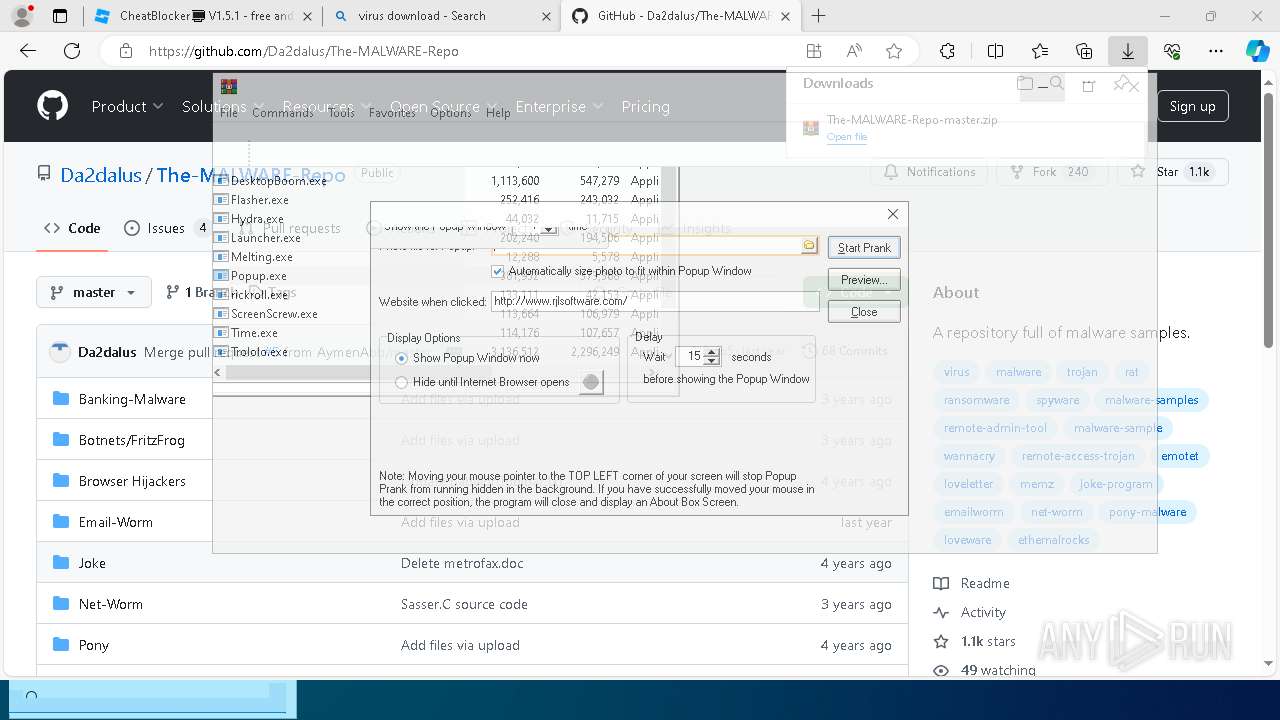The height and width of the screenshot is (720, 1280).
Task: Open the apps icon in address bar
Action: [x=814, y=51]
